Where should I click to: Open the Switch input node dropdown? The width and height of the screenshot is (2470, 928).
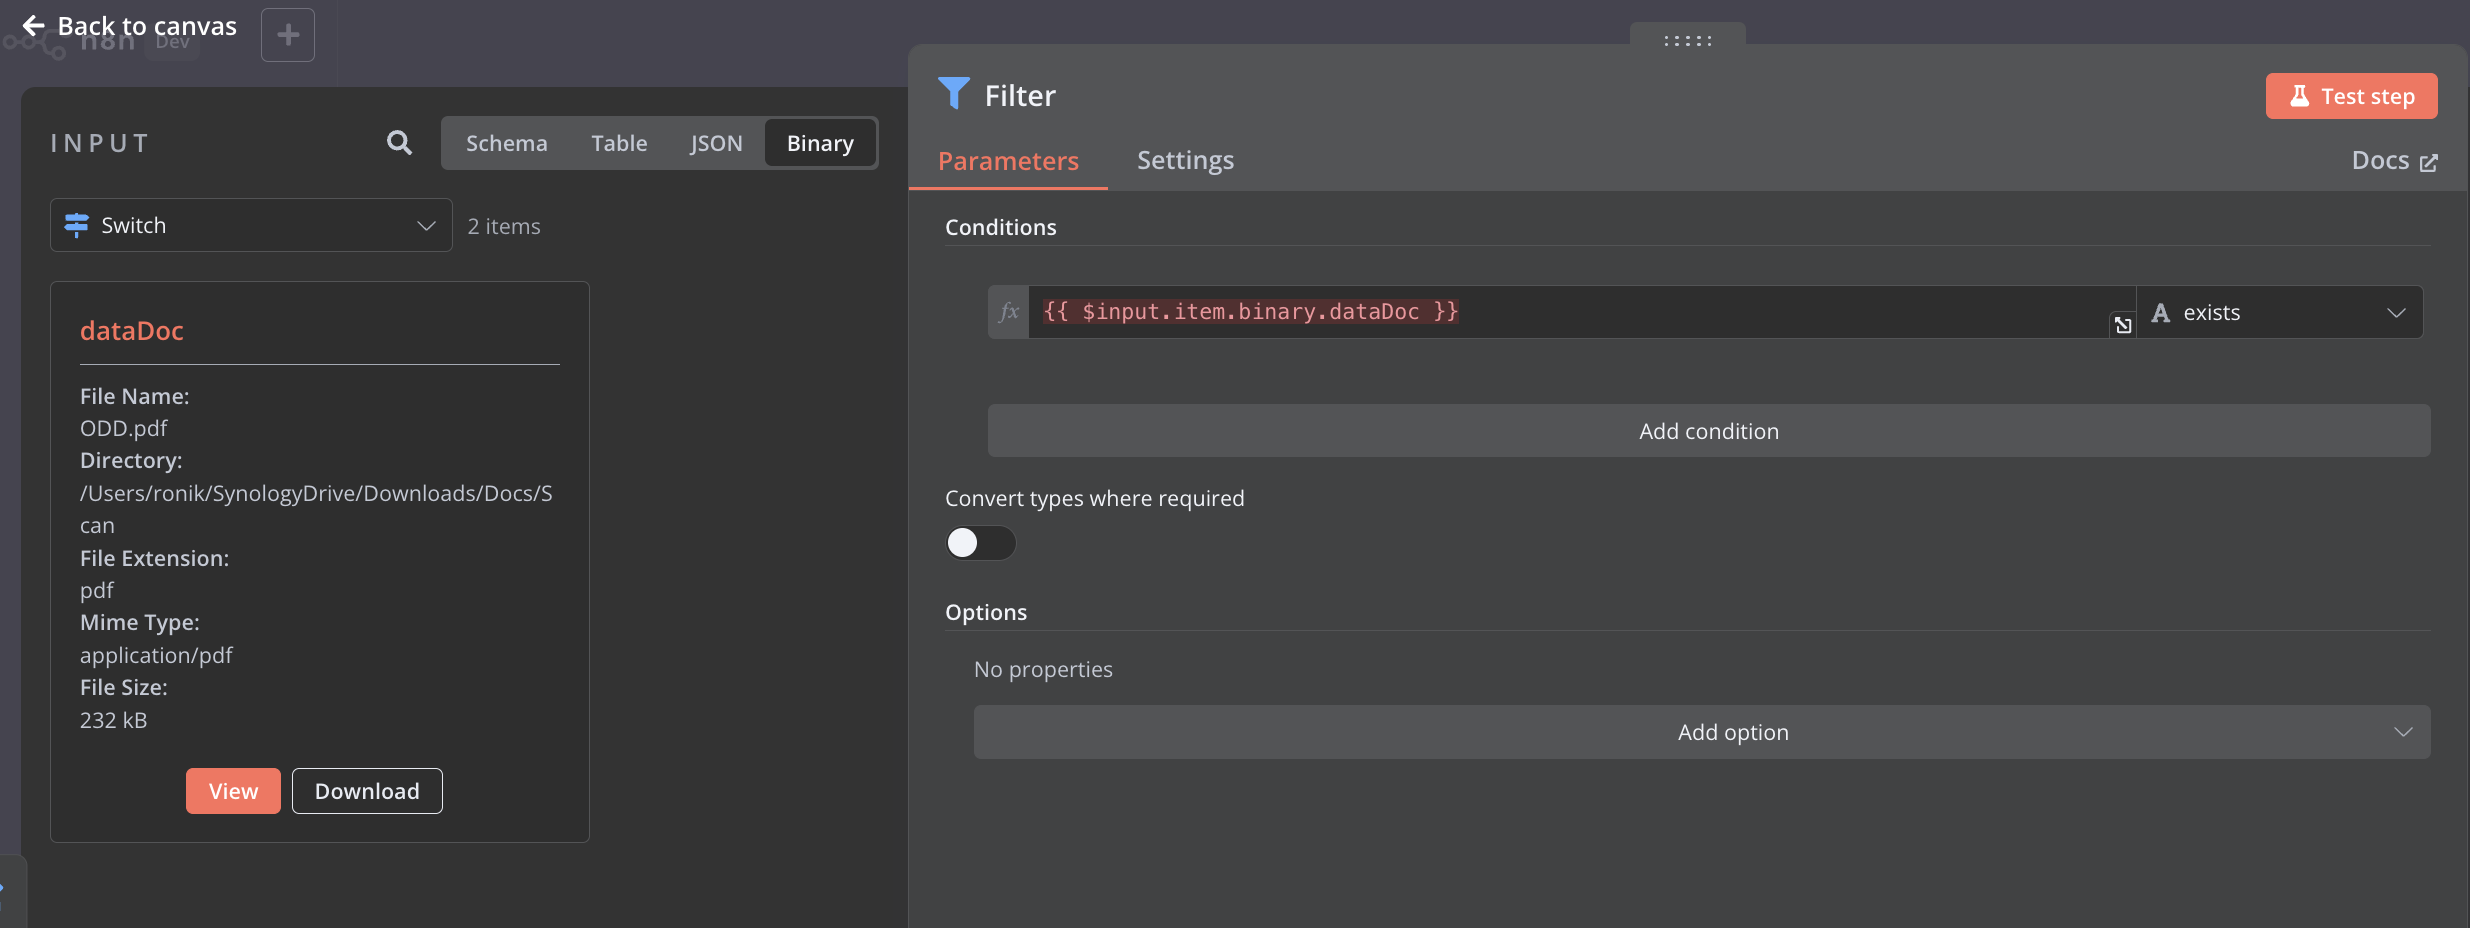(x=251, y=225)
